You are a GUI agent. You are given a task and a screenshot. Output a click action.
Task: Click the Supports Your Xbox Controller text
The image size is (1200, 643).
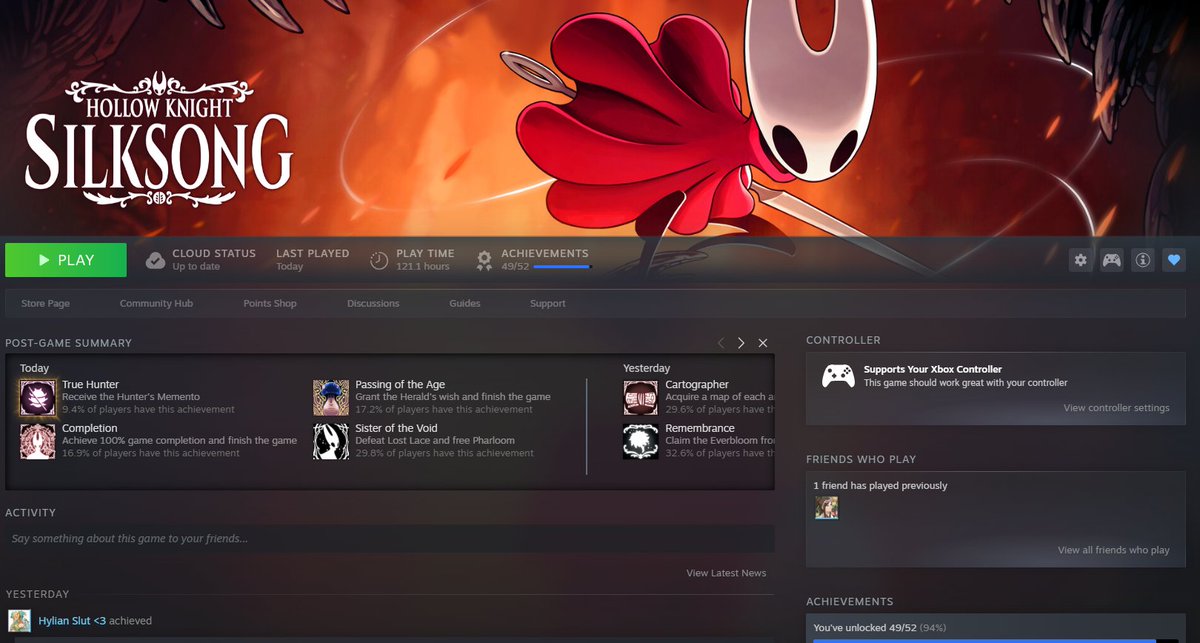click(933, 369)
